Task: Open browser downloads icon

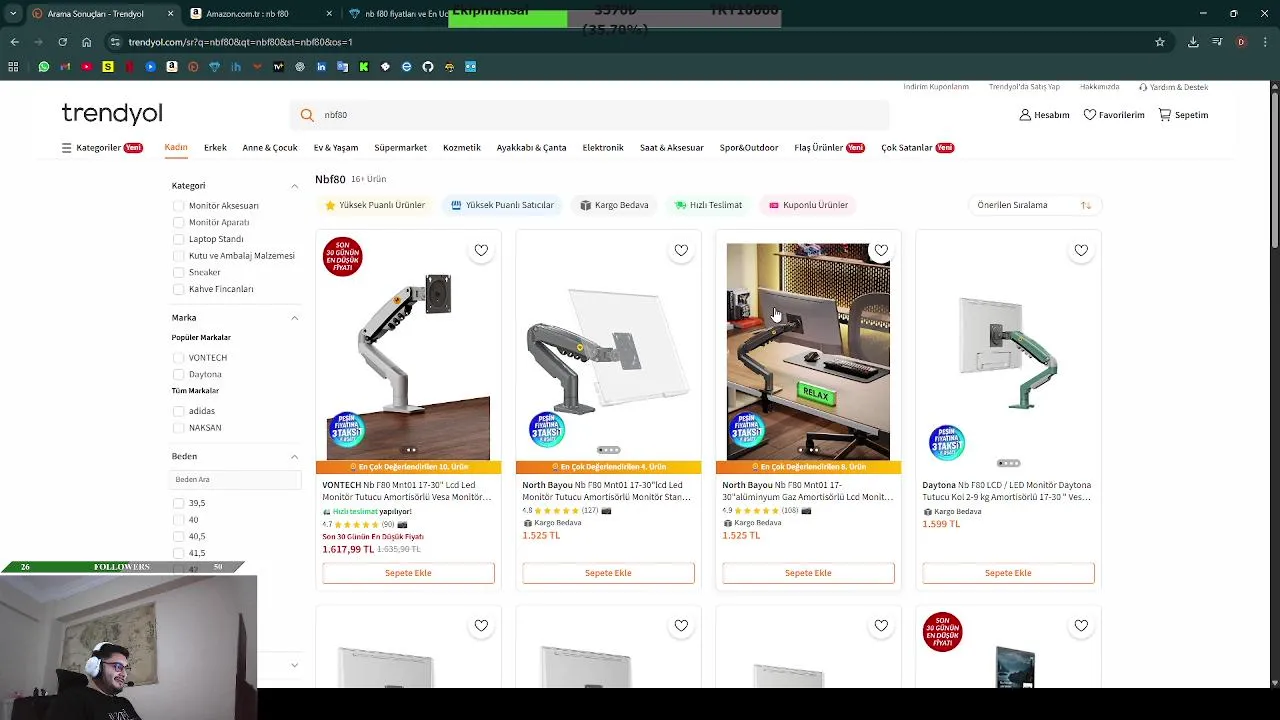Action: (x=1193, y=42)
